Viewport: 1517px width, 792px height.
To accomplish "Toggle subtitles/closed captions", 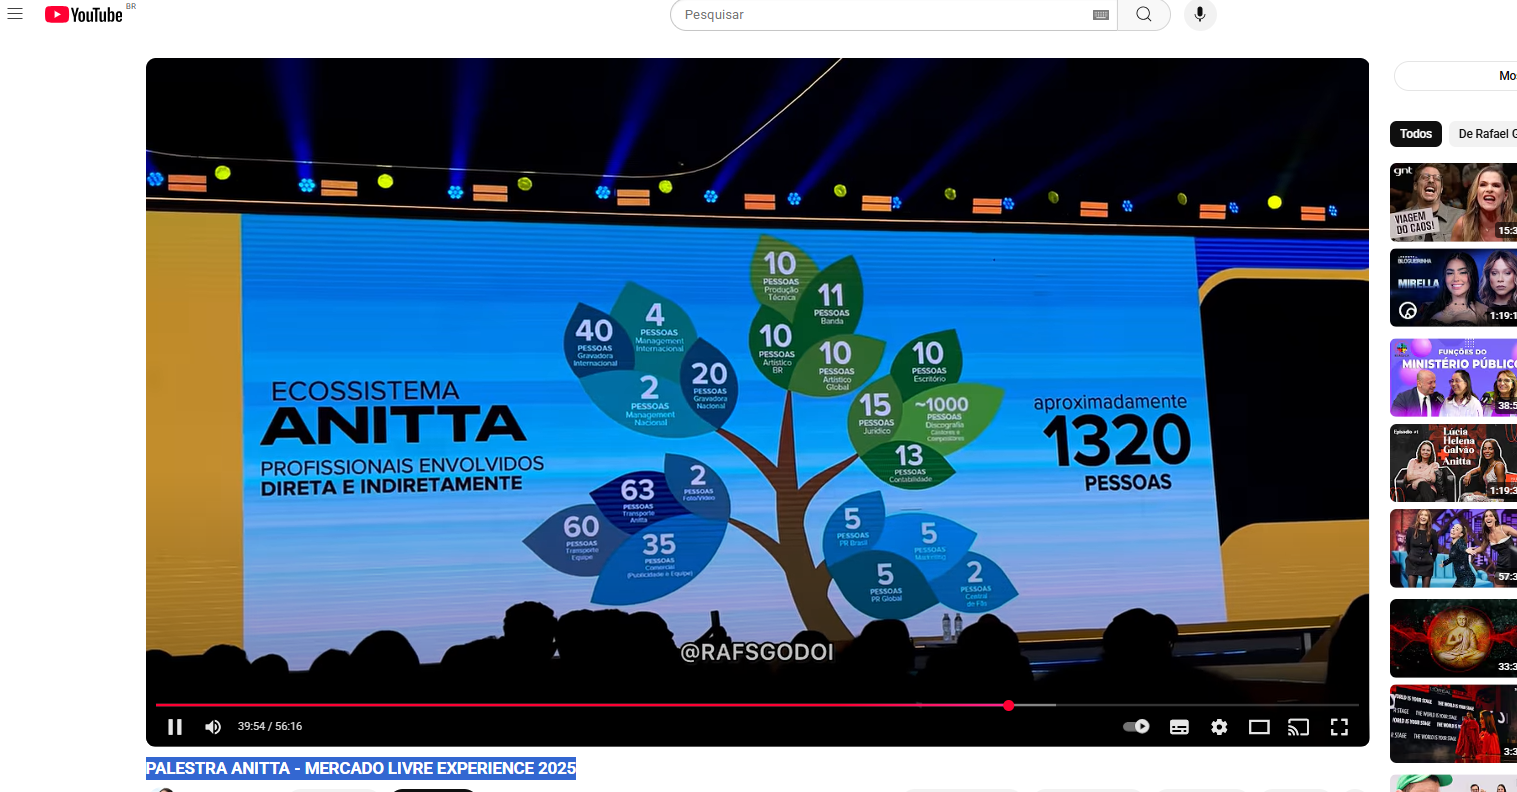I will [1179, 727].
